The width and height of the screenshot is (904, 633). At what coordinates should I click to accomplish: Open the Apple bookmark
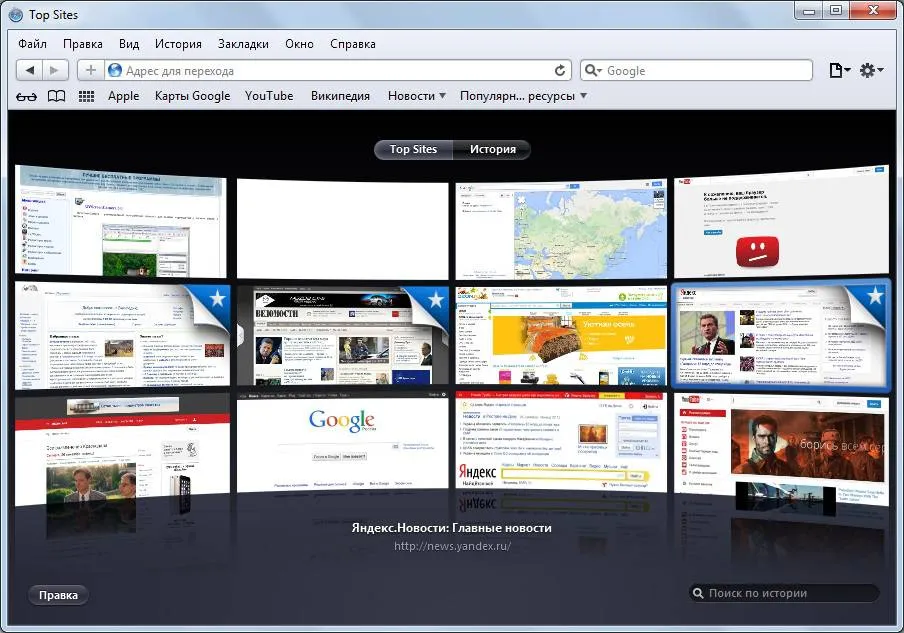[123, 96]
